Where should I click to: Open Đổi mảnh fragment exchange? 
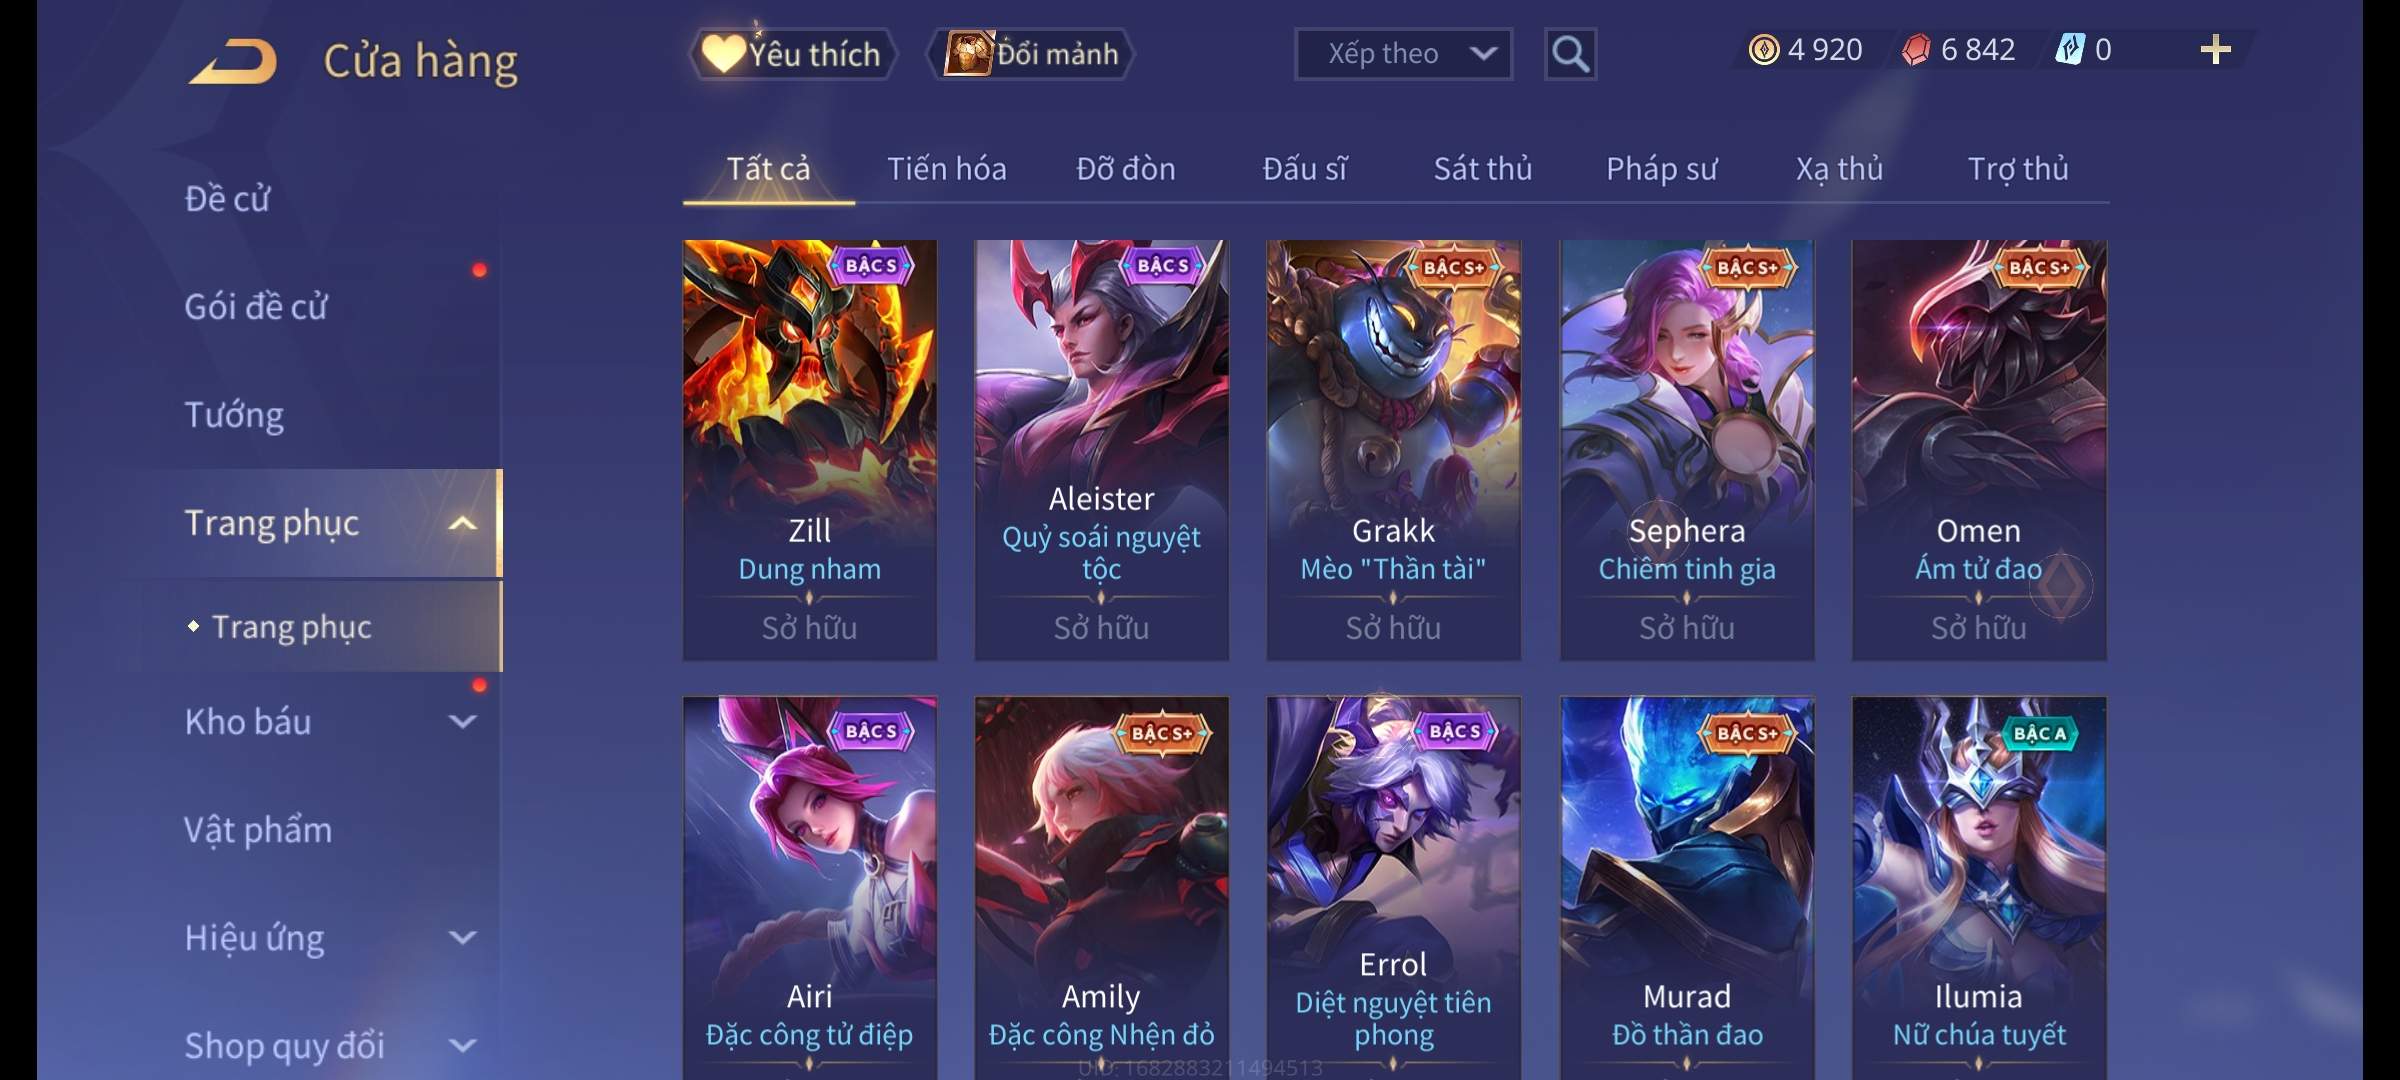[x=1032, y=54]
